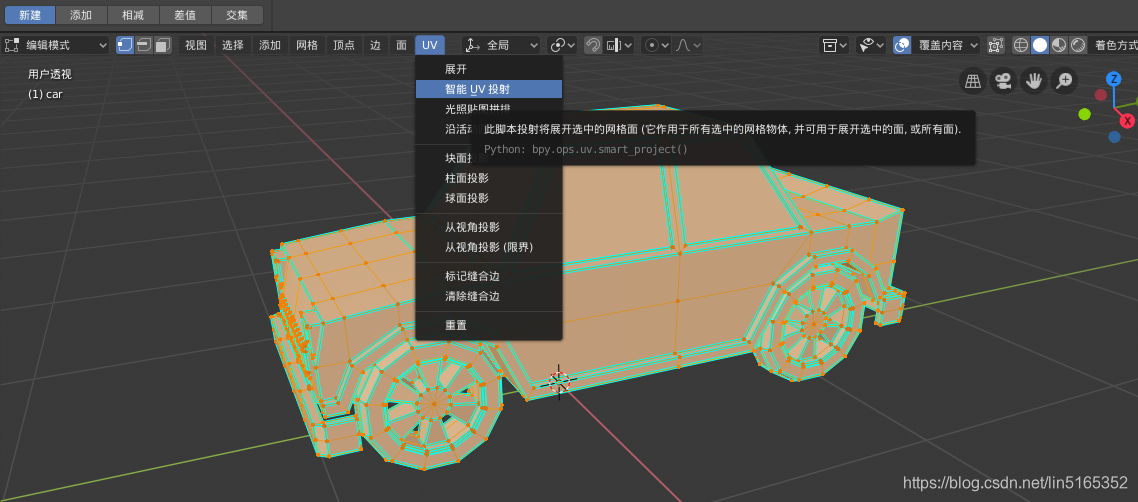Viewport: 1138px width, 502px height.
Task: Open the 添加 header menu
Action: click(270, 45)
